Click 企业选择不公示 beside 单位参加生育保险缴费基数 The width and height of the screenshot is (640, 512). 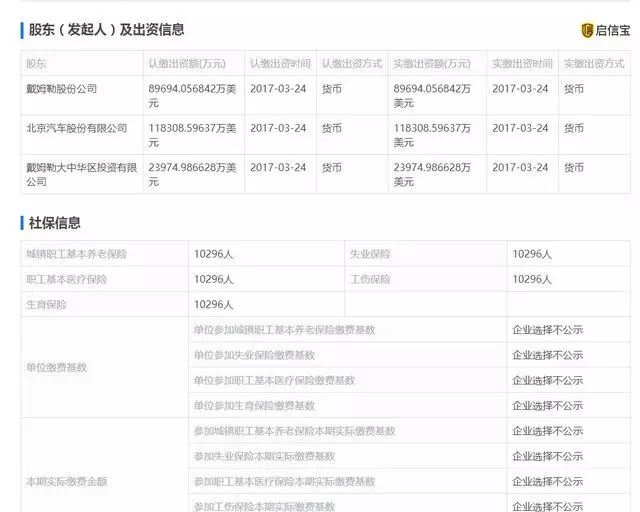click(x=547, y=406)
